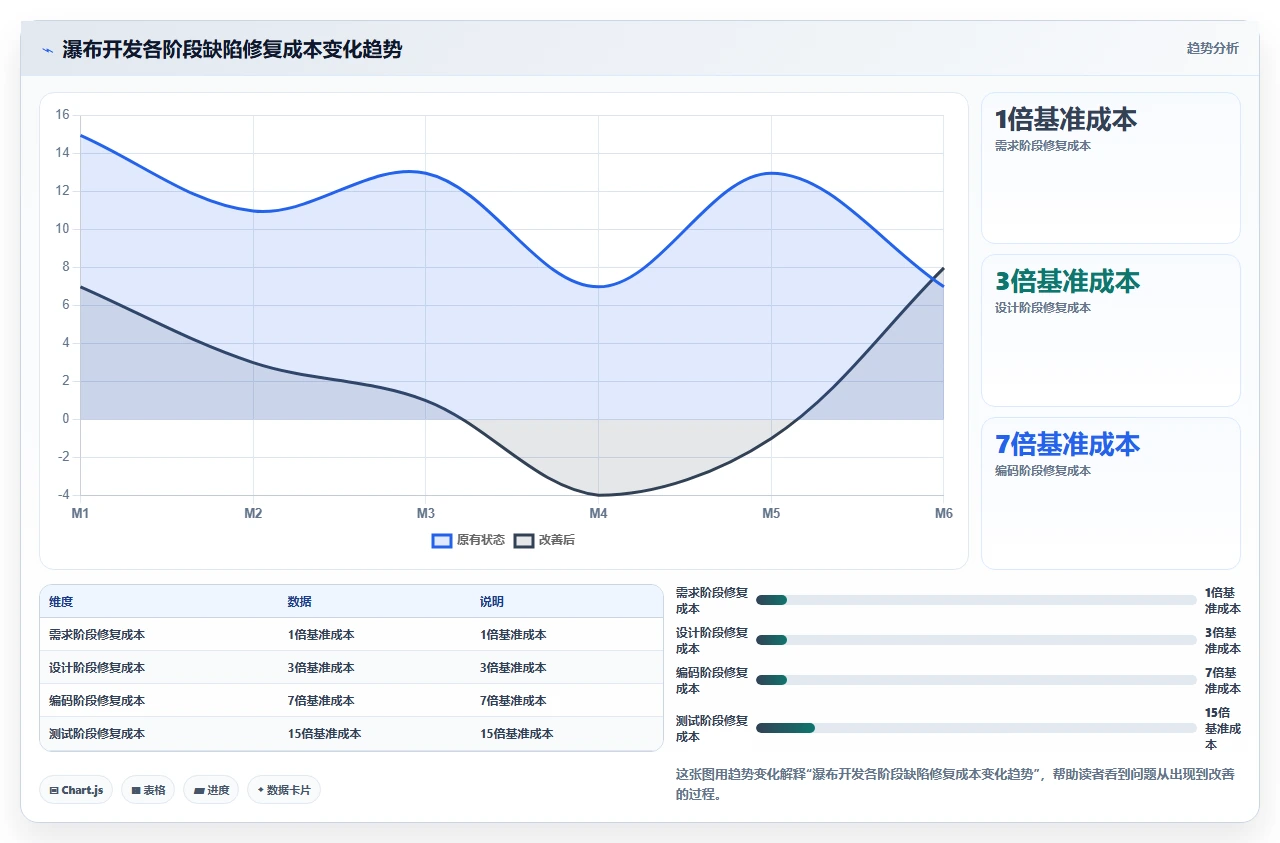Click the 改善后 legend label
Screen dimensions: 1280x843
coord(557,540)
